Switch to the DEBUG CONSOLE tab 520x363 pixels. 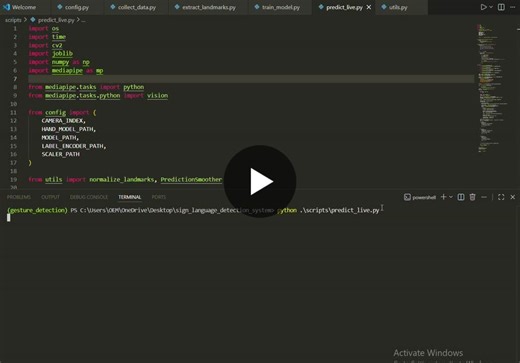(x=89, y=197)
